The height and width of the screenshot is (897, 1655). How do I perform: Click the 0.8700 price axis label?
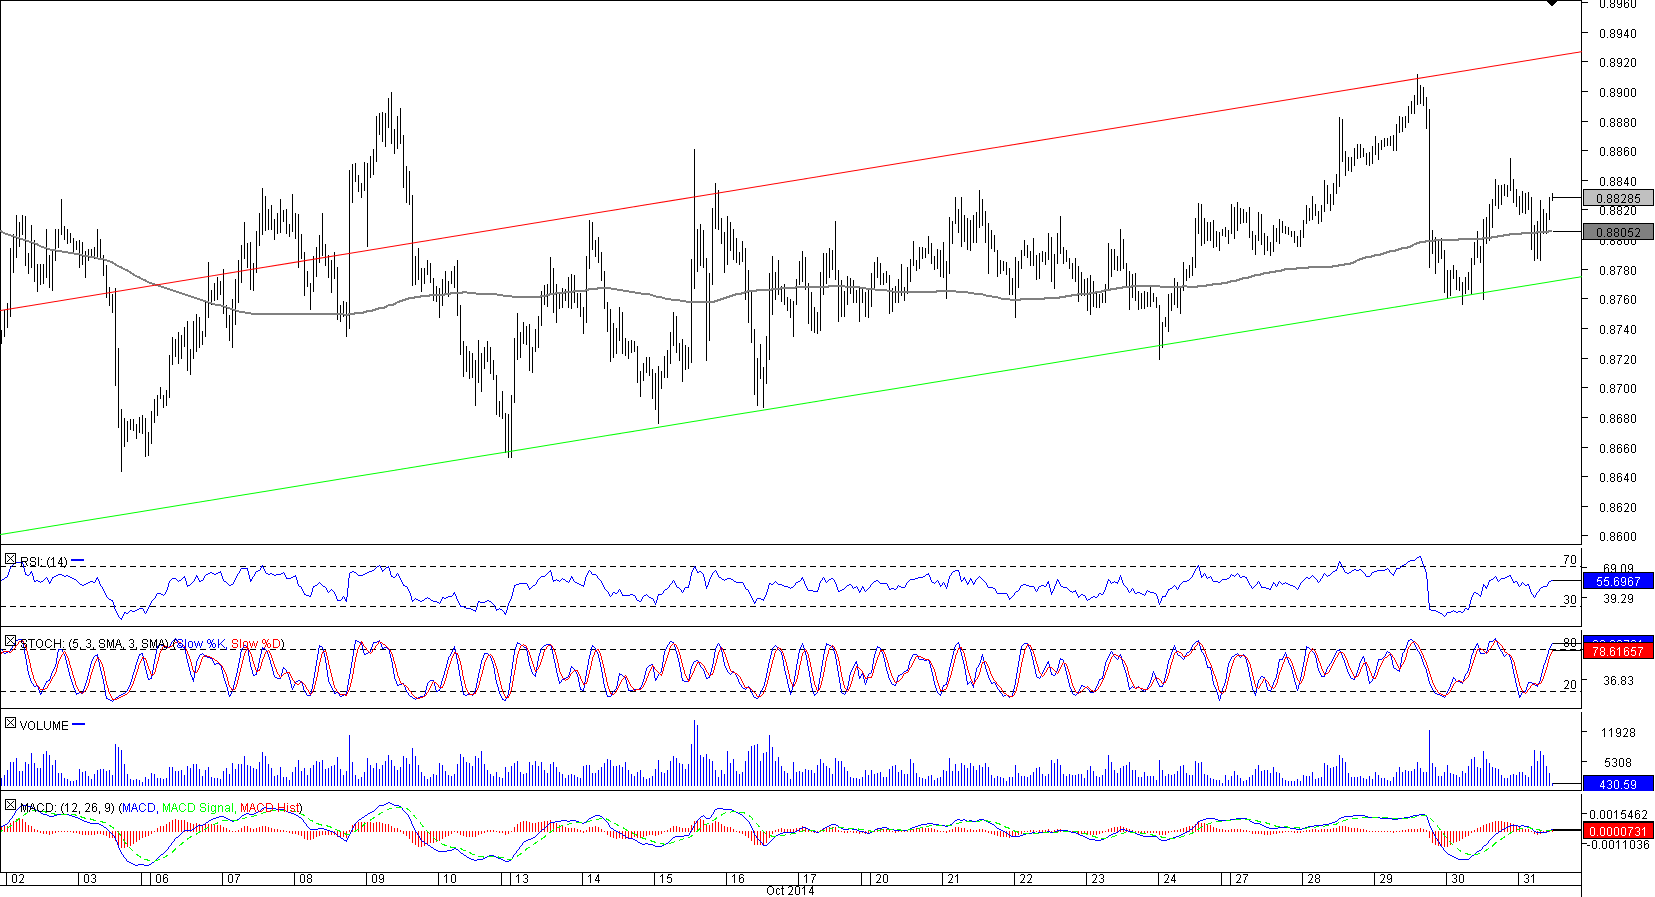coord(1618,389)
